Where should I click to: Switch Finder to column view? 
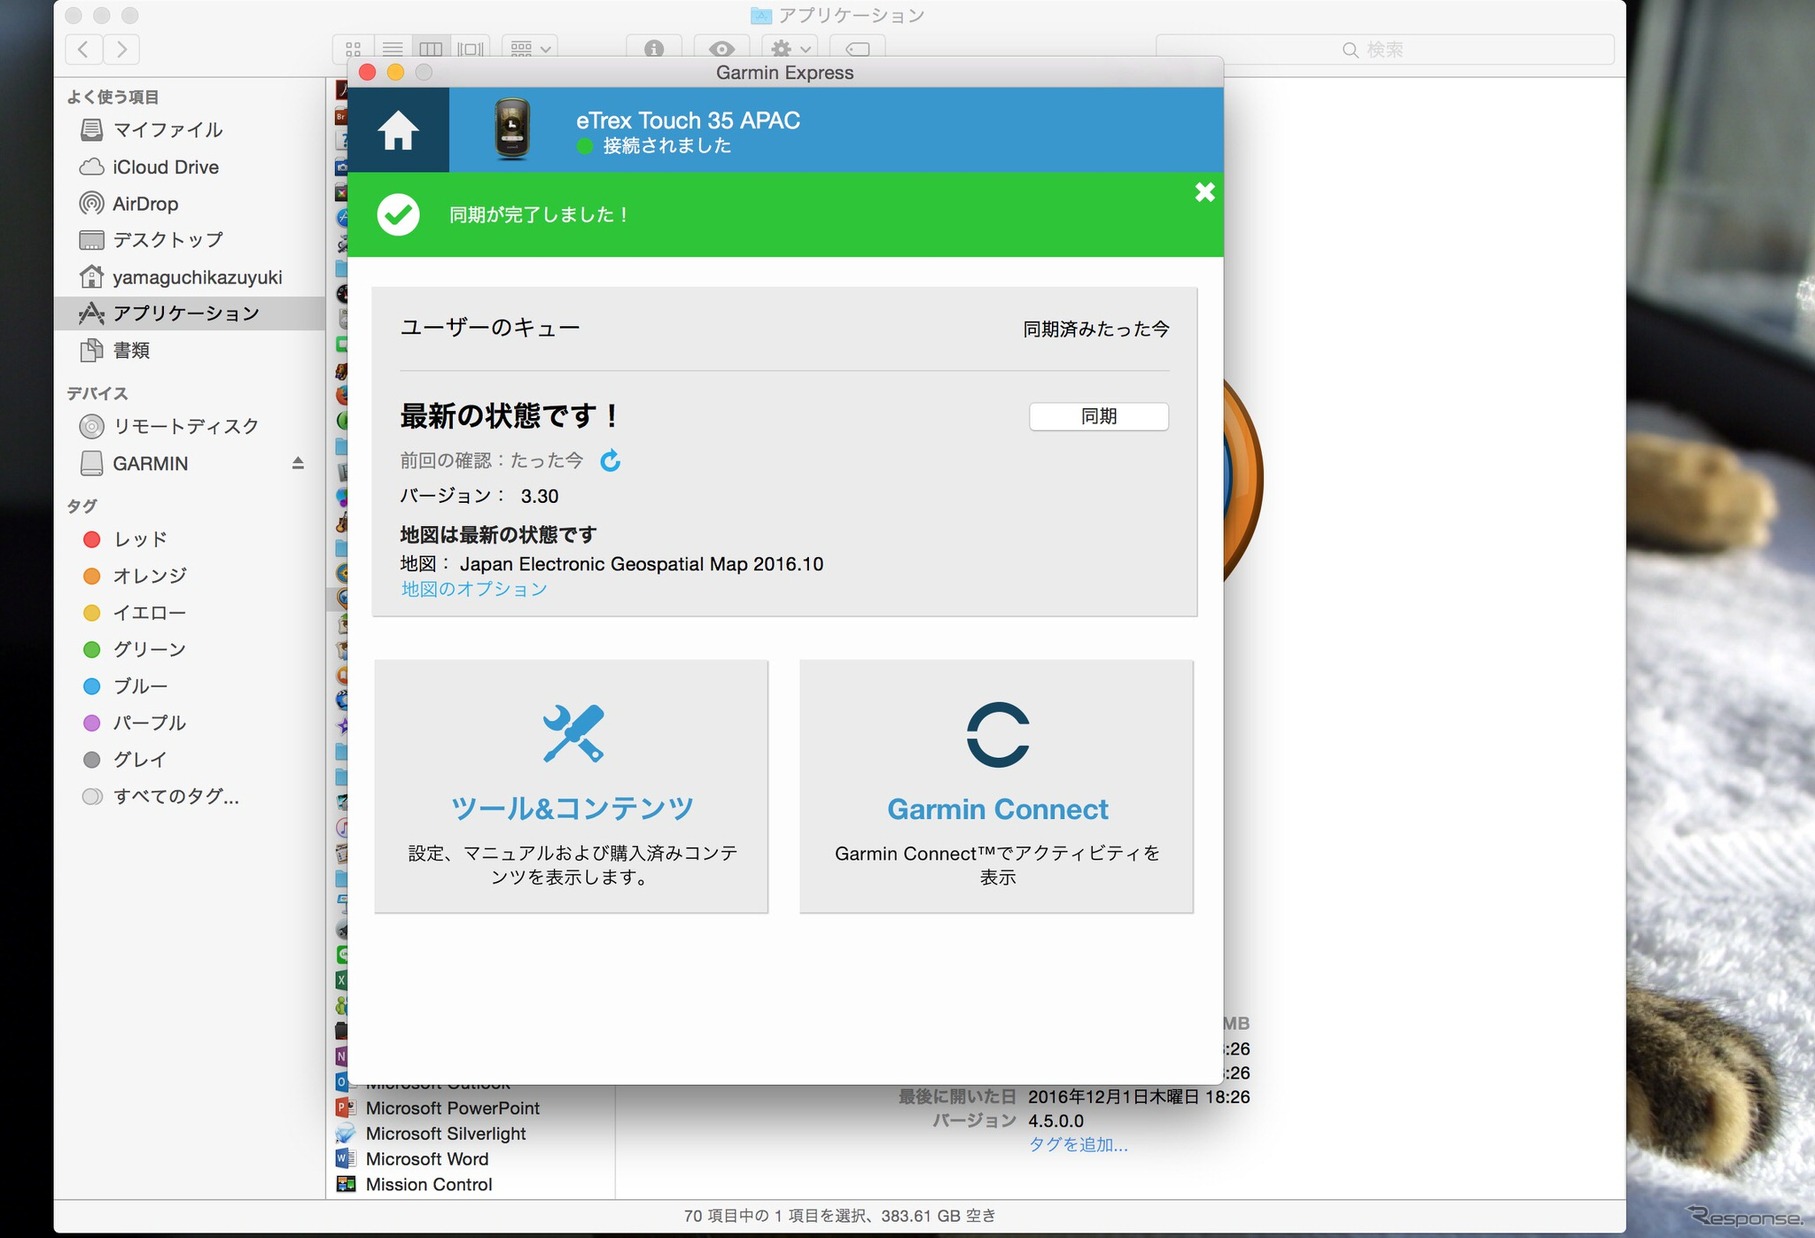[430, 49]
